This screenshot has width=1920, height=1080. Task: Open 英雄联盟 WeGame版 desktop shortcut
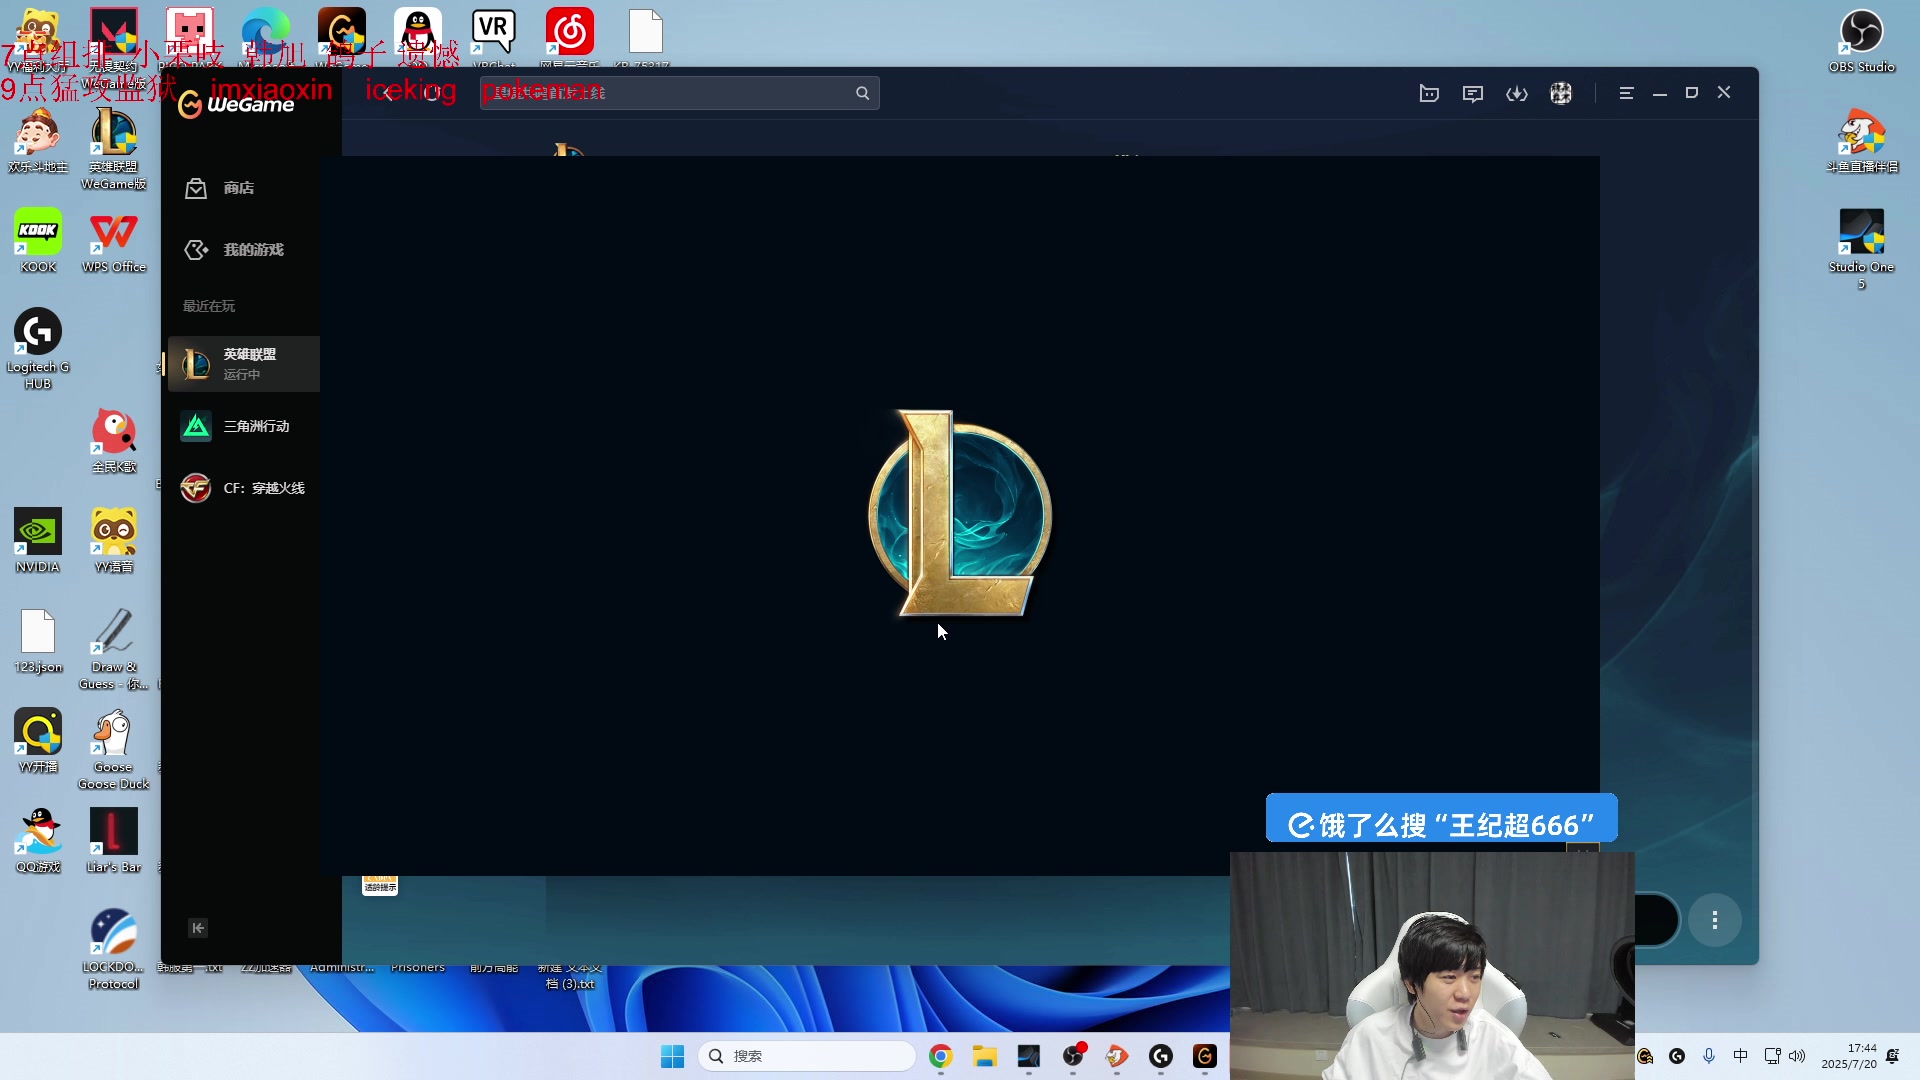coord(114,148)
